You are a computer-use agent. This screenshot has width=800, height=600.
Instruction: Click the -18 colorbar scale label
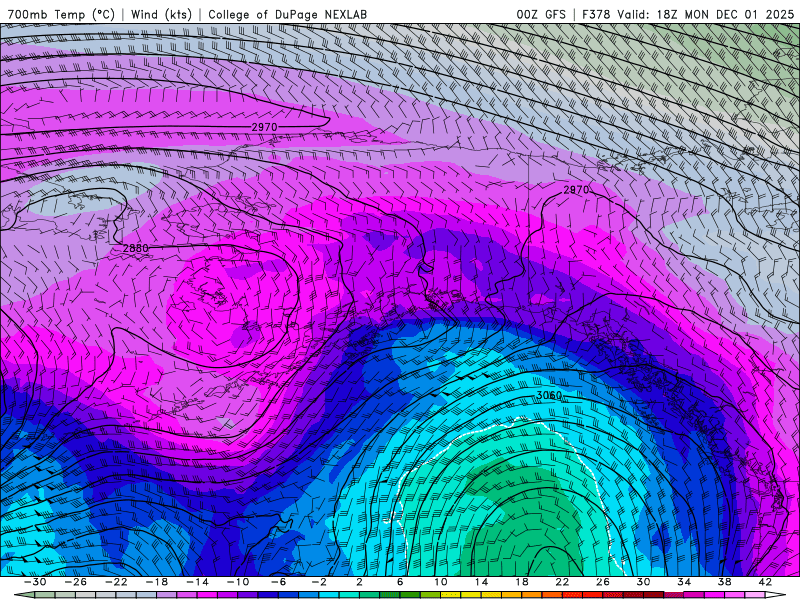point(157,582)
